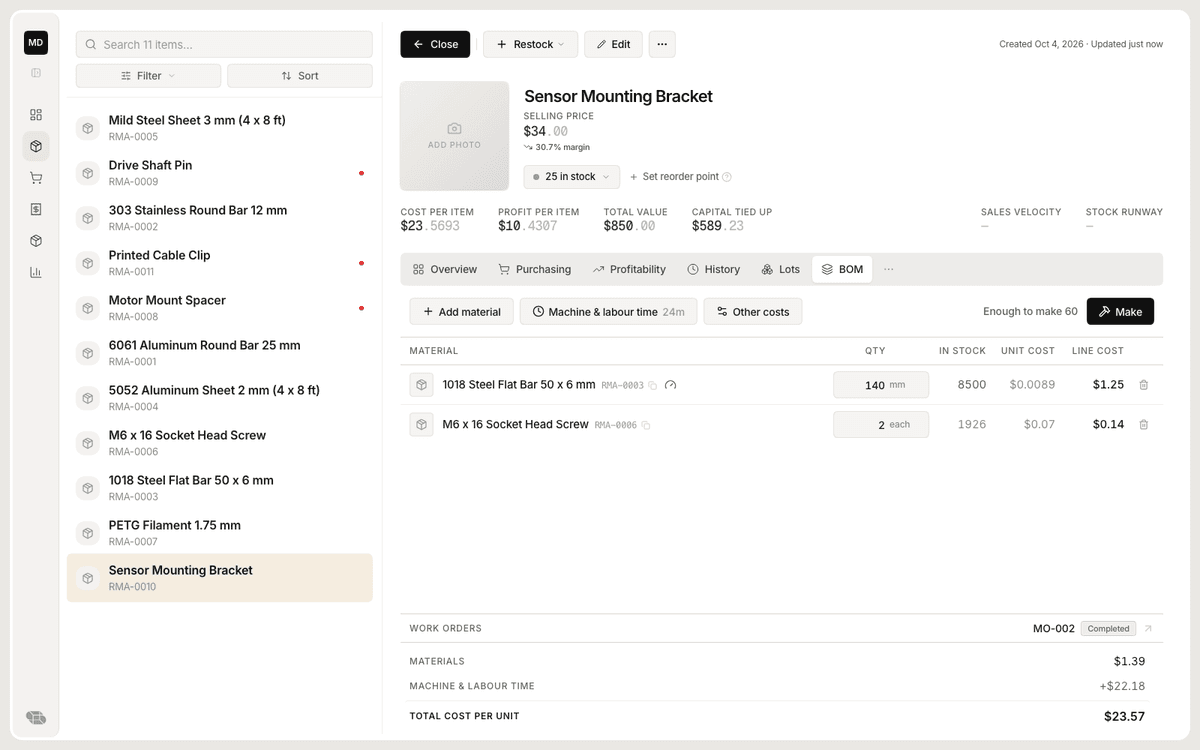Screen dimensions: 1200x750
Task: Go to the Lots tab
Action: coord(781,269)
